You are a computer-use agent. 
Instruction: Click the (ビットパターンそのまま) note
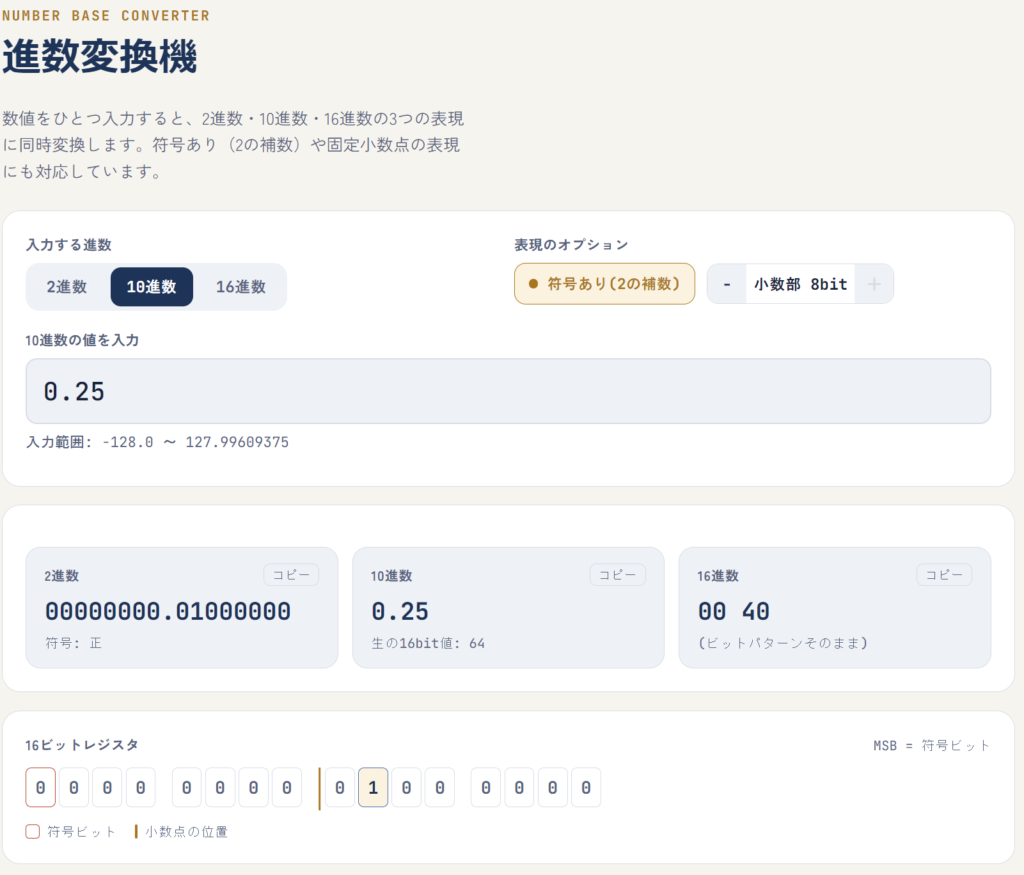click(x=782, y=643)
